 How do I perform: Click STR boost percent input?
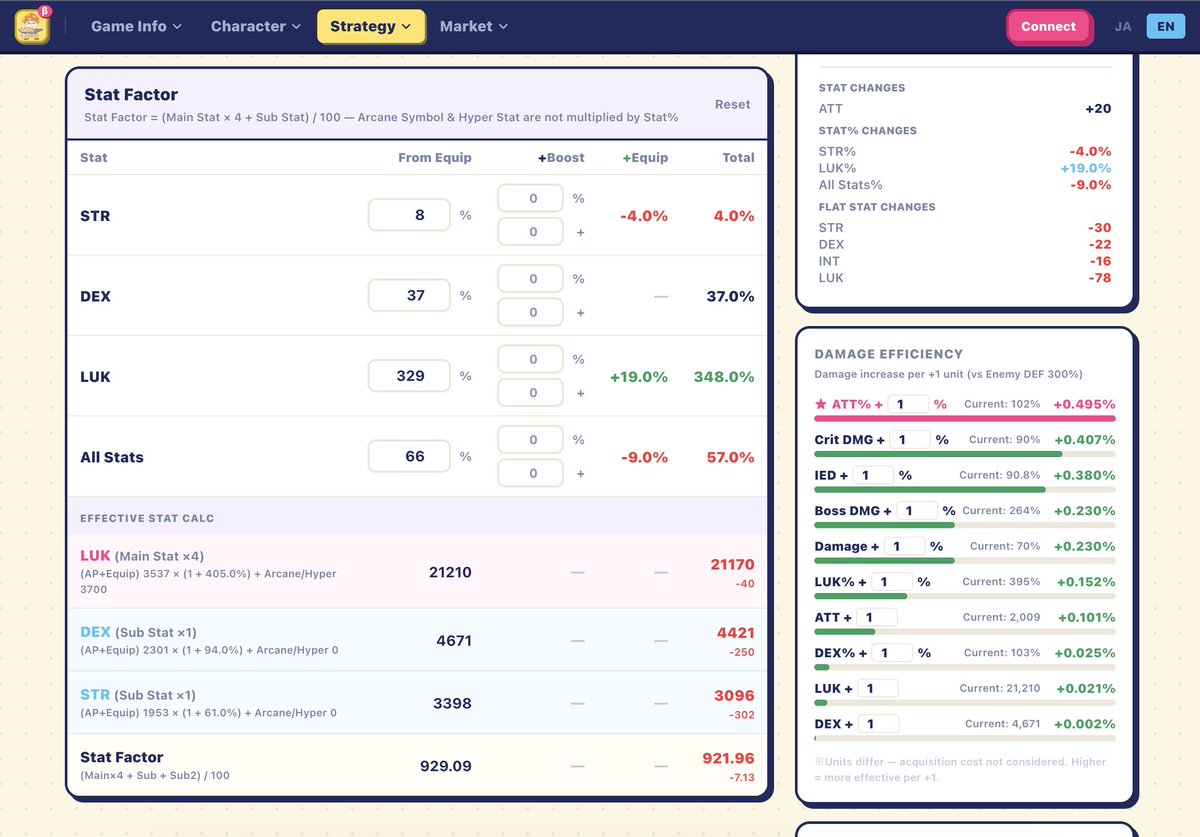tap(530, 198)
